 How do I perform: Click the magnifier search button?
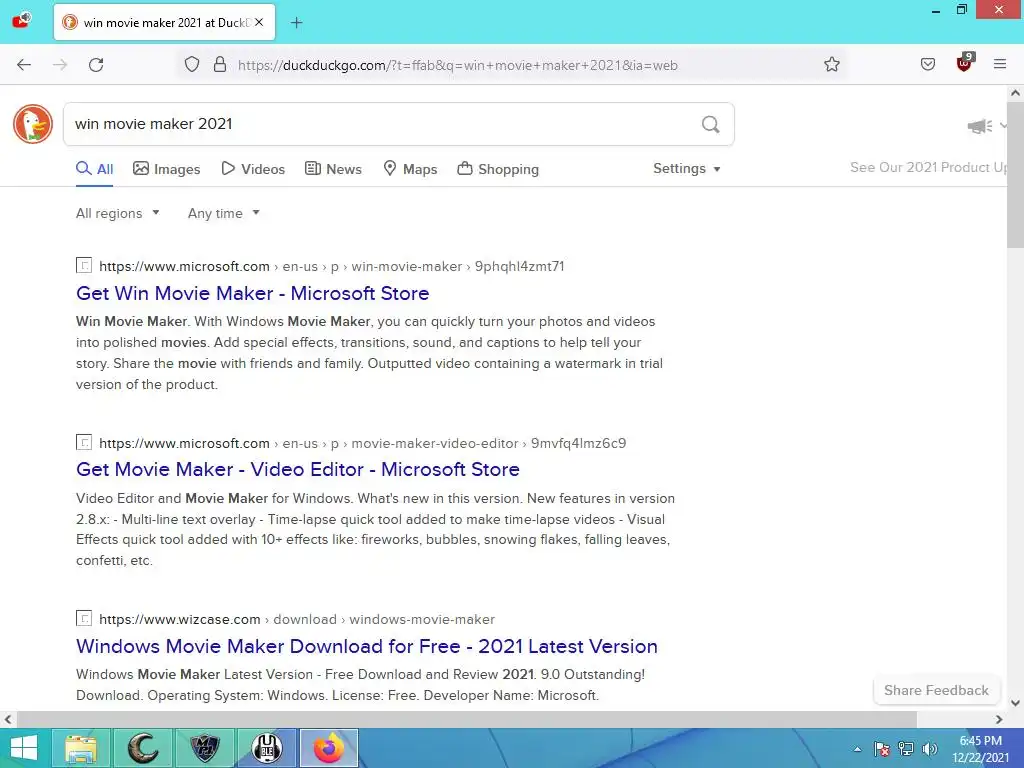[x=711, y=124]
